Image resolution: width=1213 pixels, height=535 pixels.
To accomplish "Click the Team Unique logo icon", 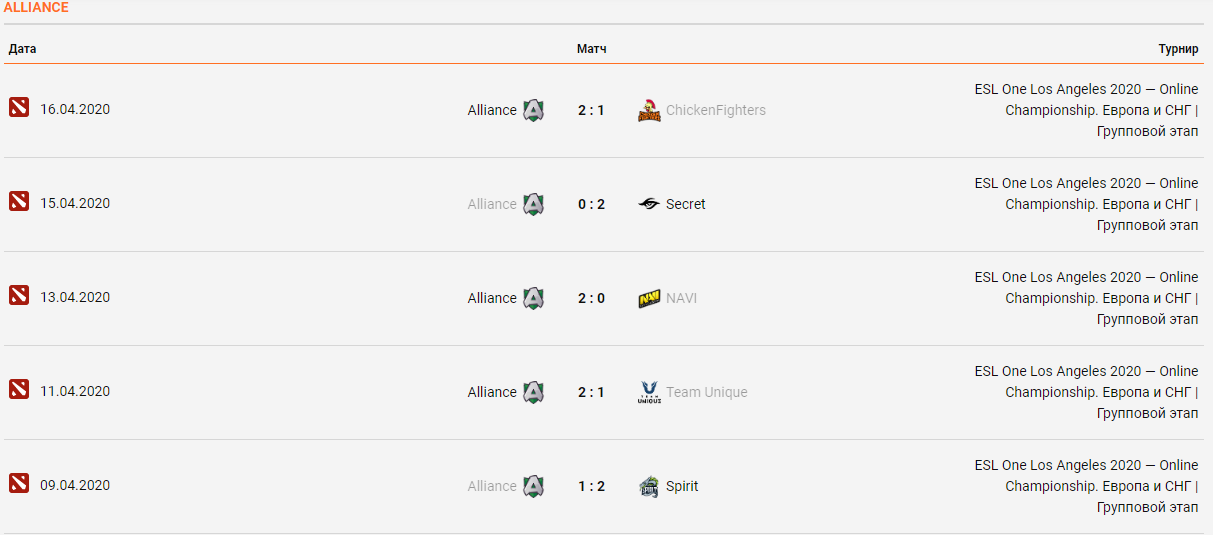I will click(x=649, y=392).
